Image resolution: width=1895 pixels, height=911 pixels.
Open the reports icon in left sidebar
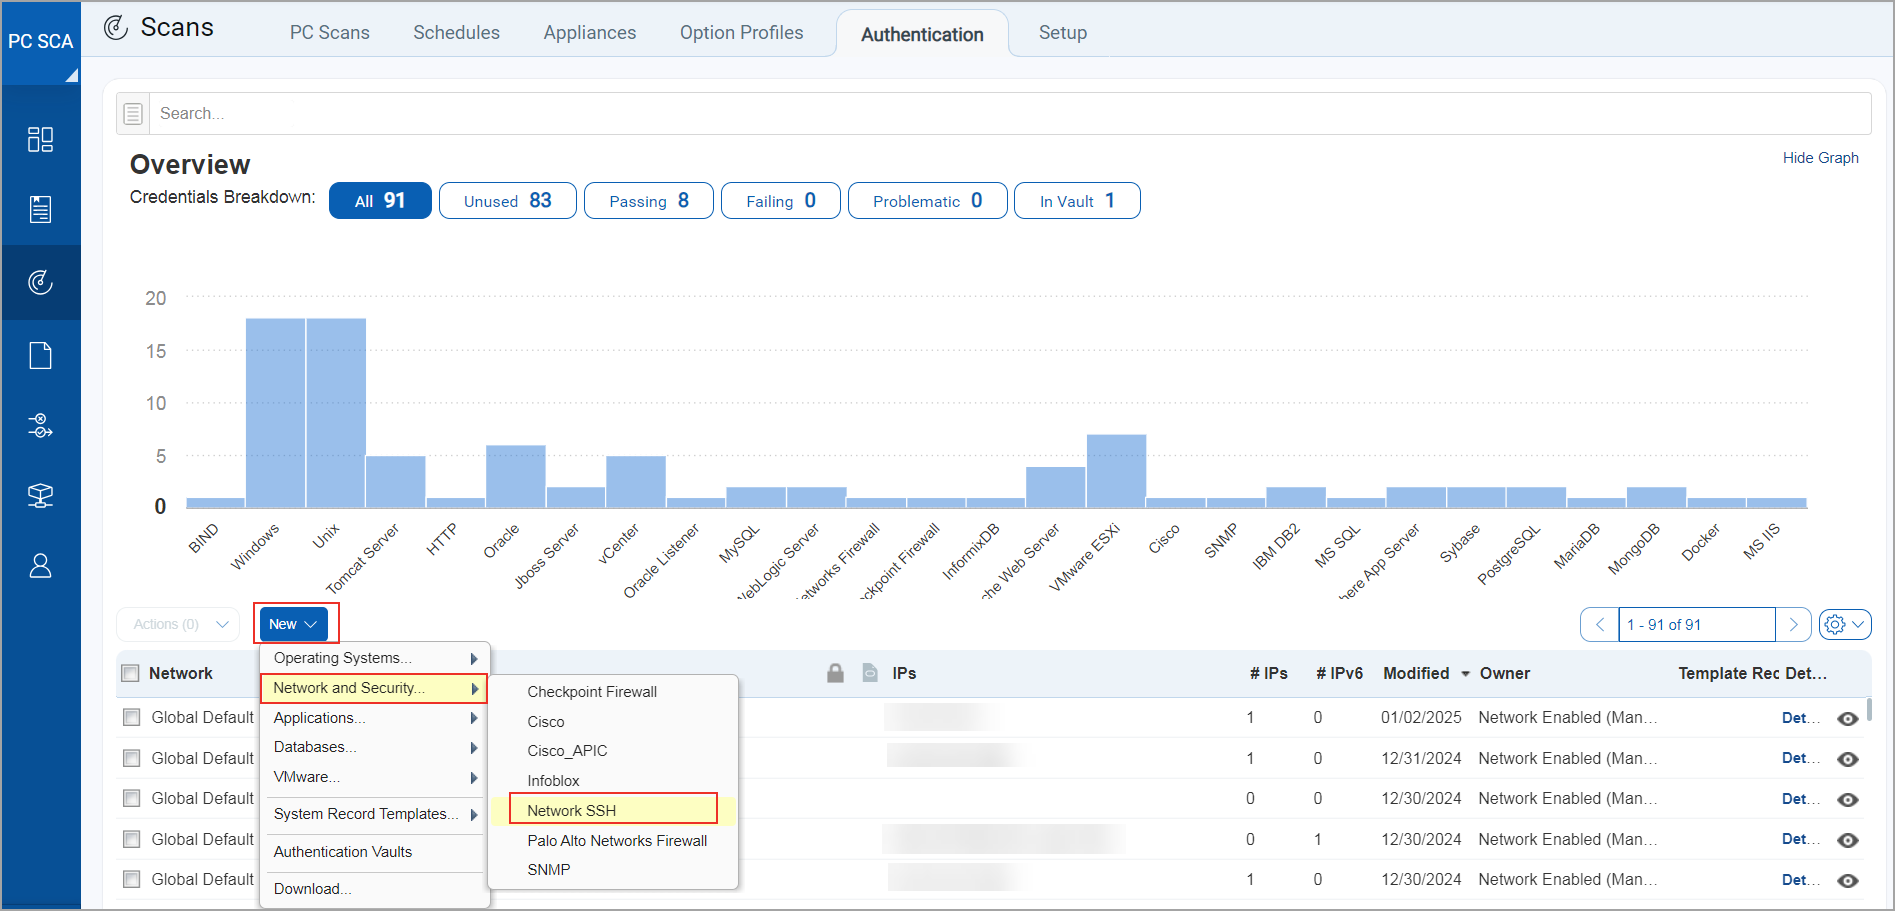(x=41, y=209)
